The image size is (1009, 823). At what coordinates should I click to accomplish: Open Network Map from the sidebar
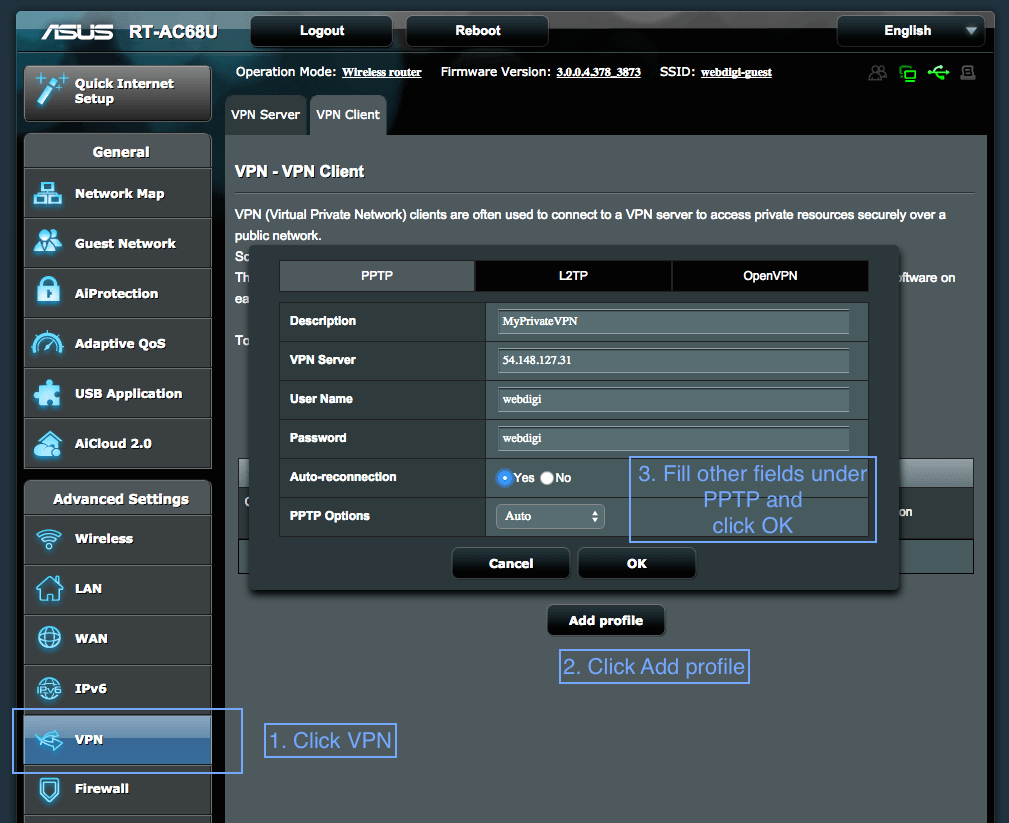tap(117, 193)
